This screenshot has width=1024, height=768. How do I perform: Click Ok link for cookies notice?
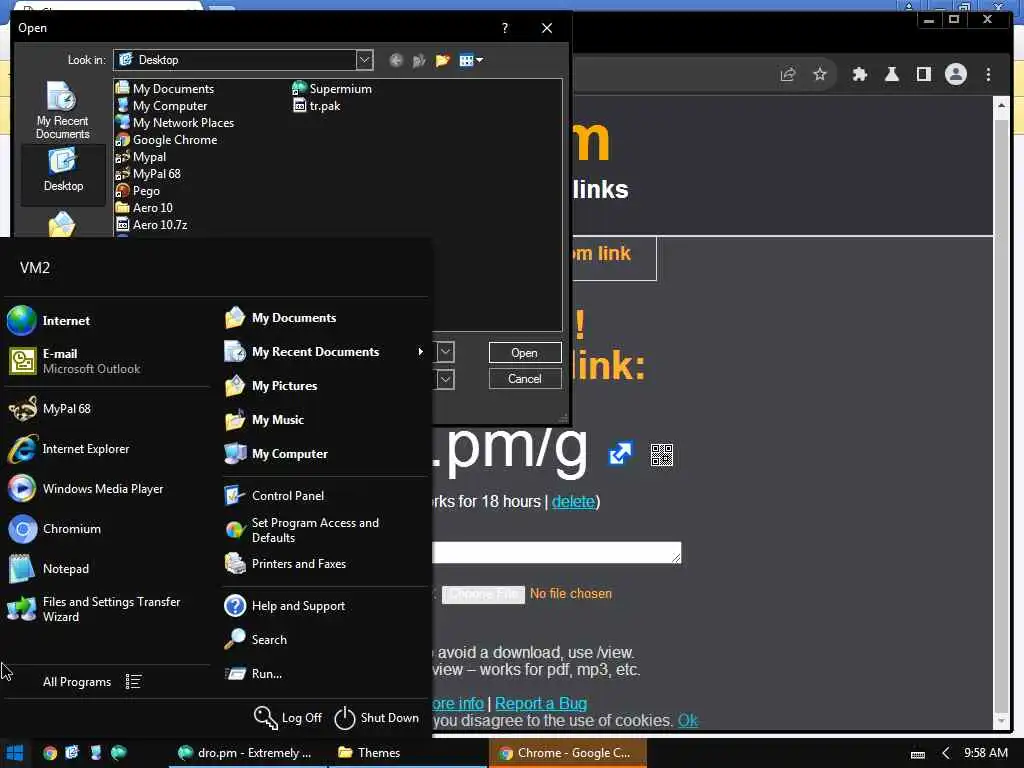coord(688,720)
